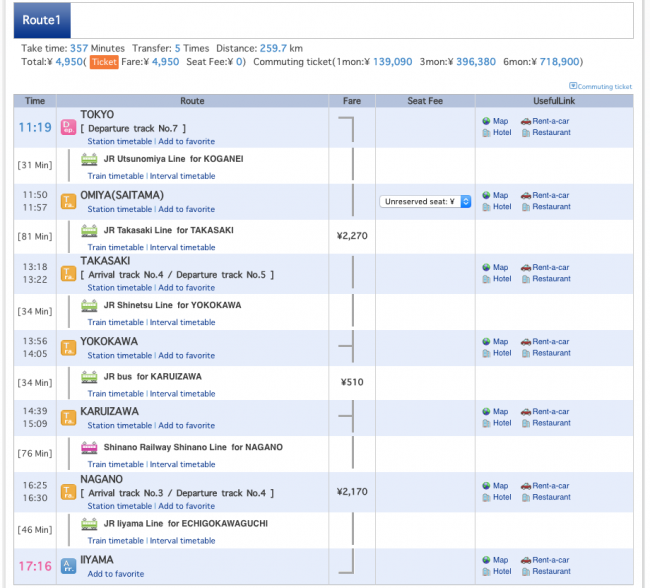The height and width of the screenshot is (588, 650).
Task: Select the Route1 tab
Action: pyautogui.click(x=42, y=20)
